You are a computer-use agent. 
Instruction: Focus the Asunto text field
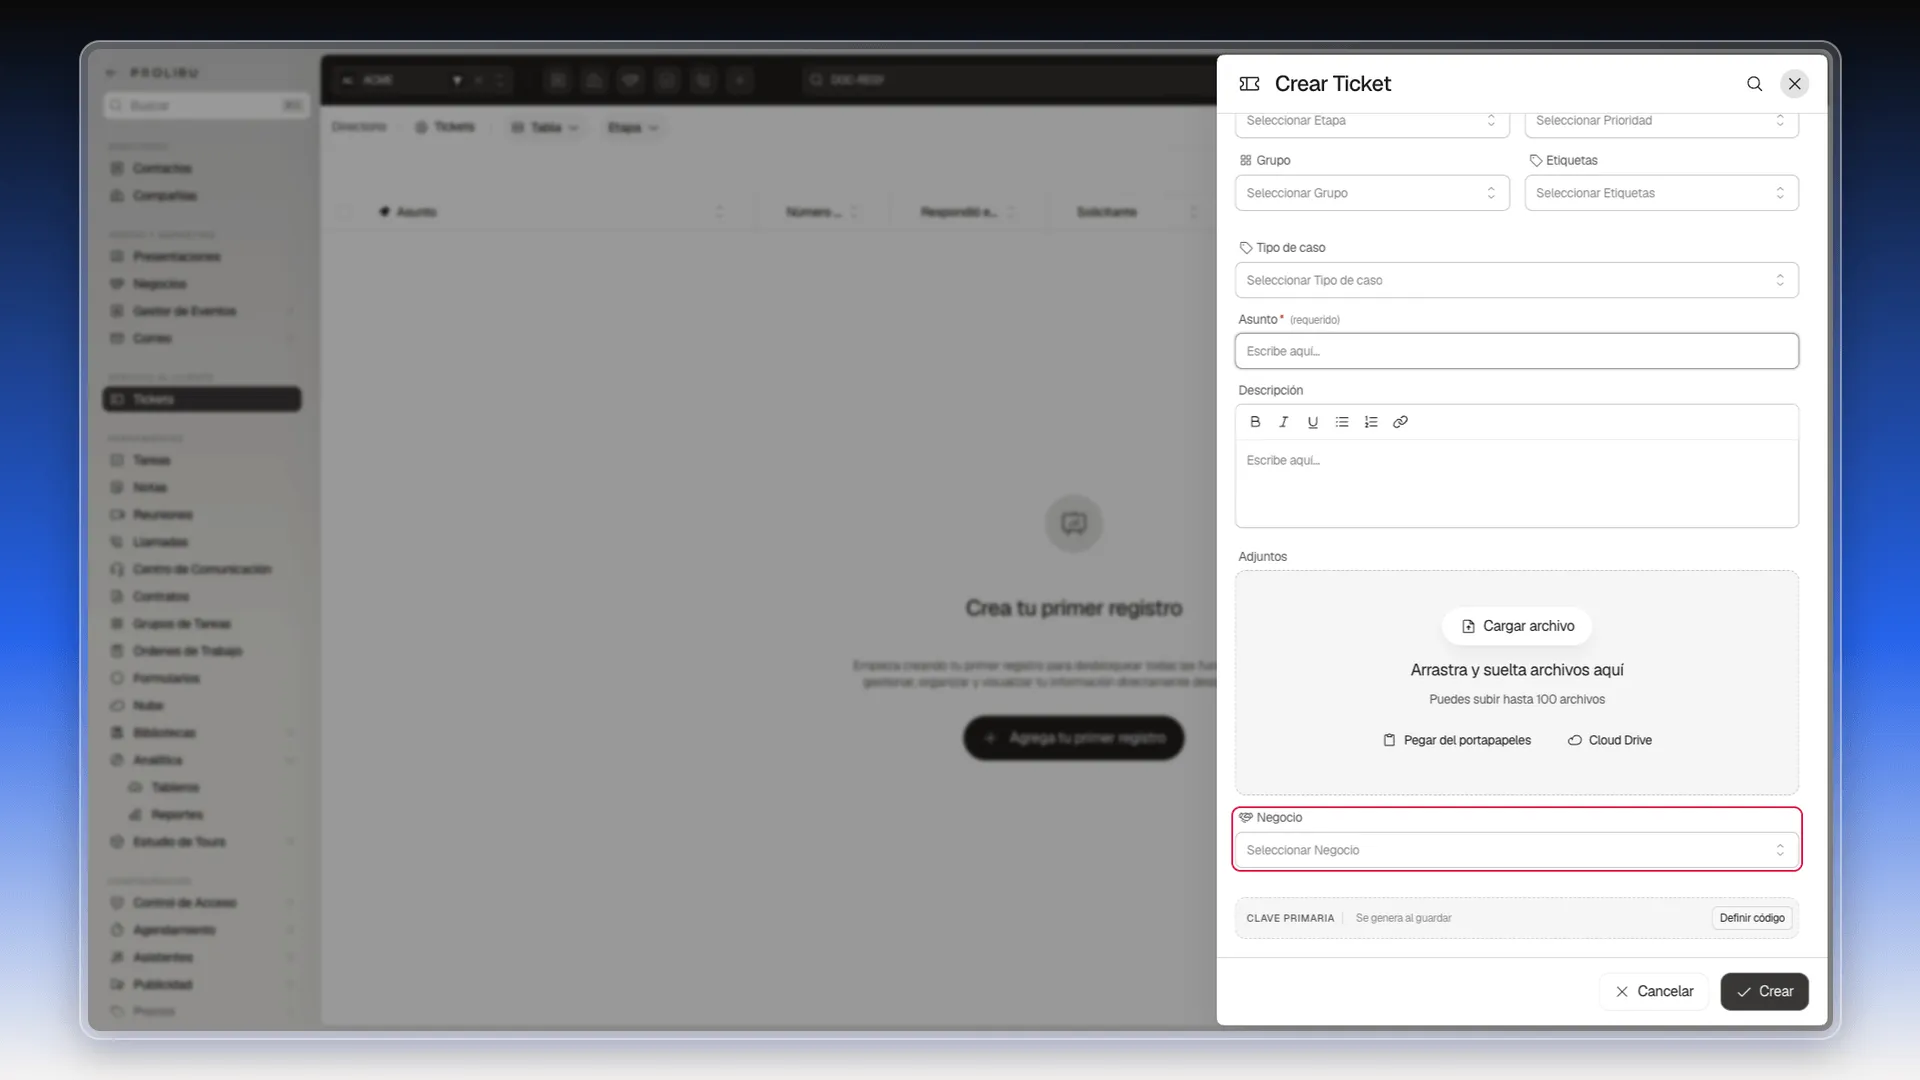click(x=1516, y=351)
